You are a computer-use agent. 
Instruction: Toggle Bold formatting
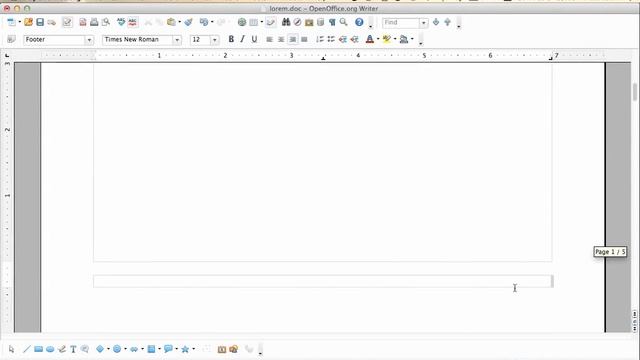(231, 39)
